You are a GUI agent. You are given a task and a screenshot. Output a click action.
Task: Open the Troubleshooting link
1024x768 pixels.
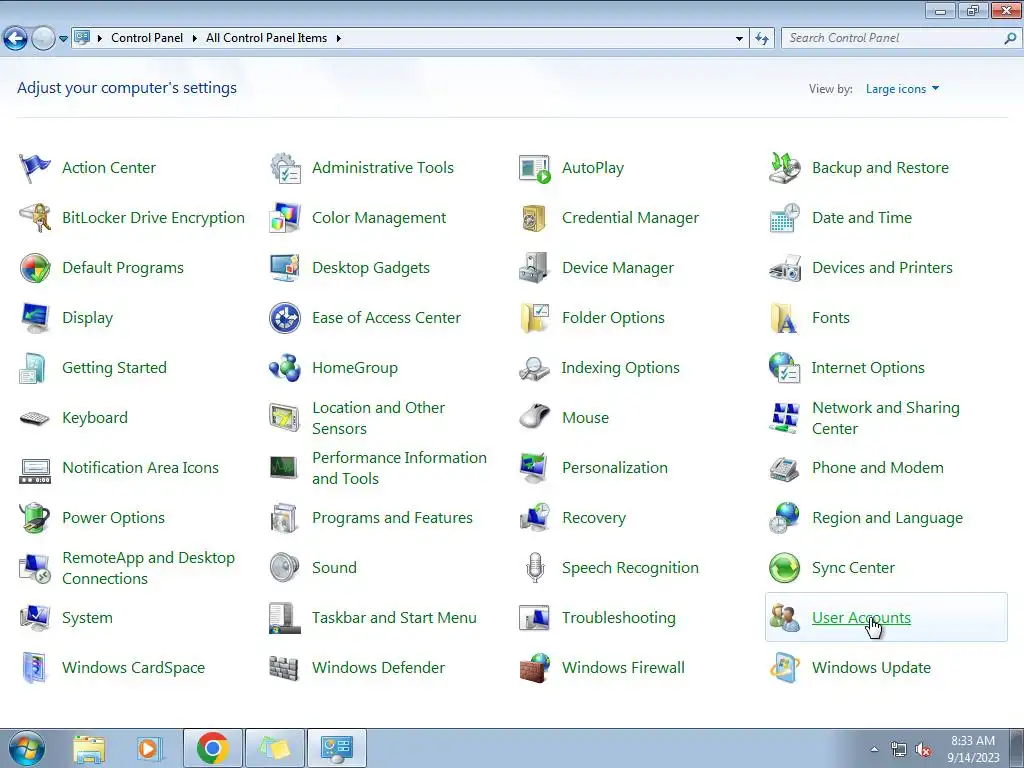point(619,618)
